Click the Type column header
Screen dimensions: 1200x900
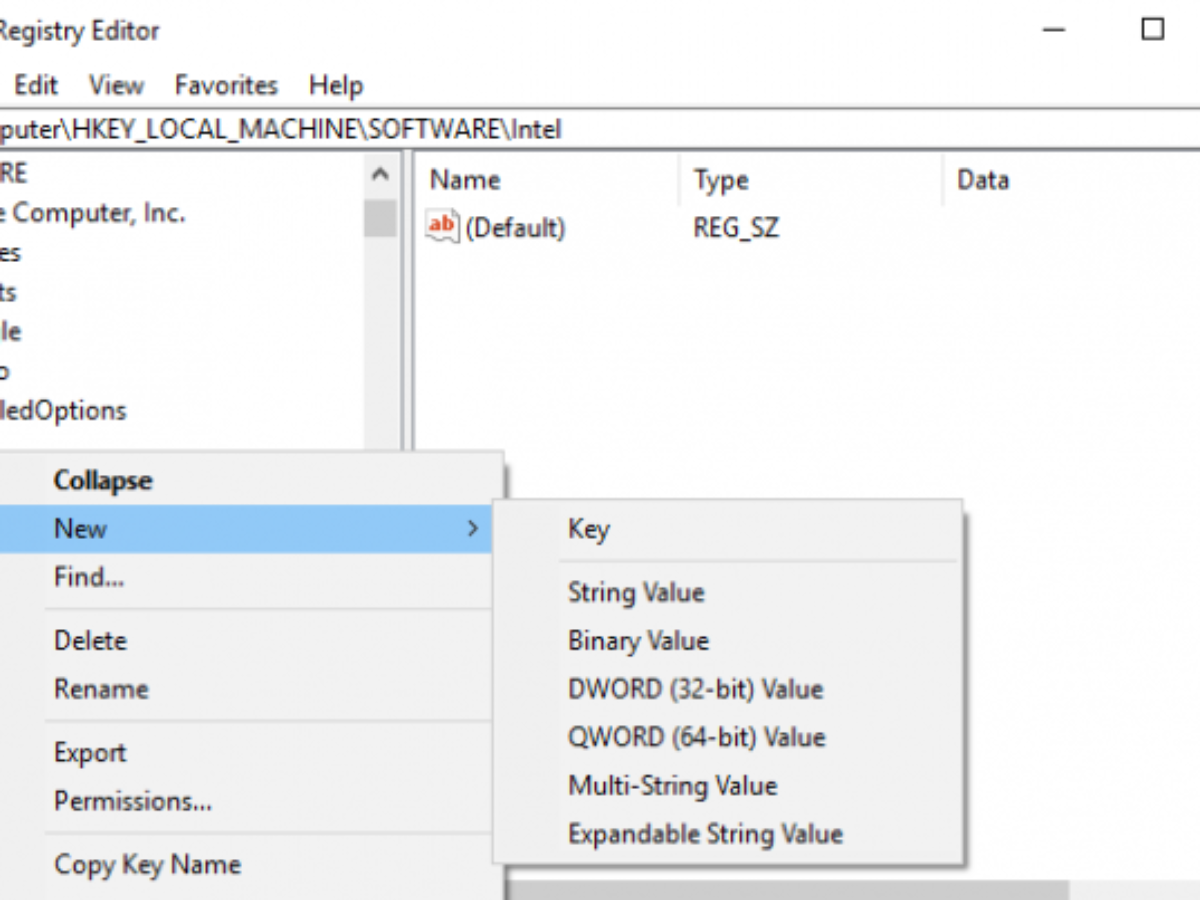click(x=721, y=180)
